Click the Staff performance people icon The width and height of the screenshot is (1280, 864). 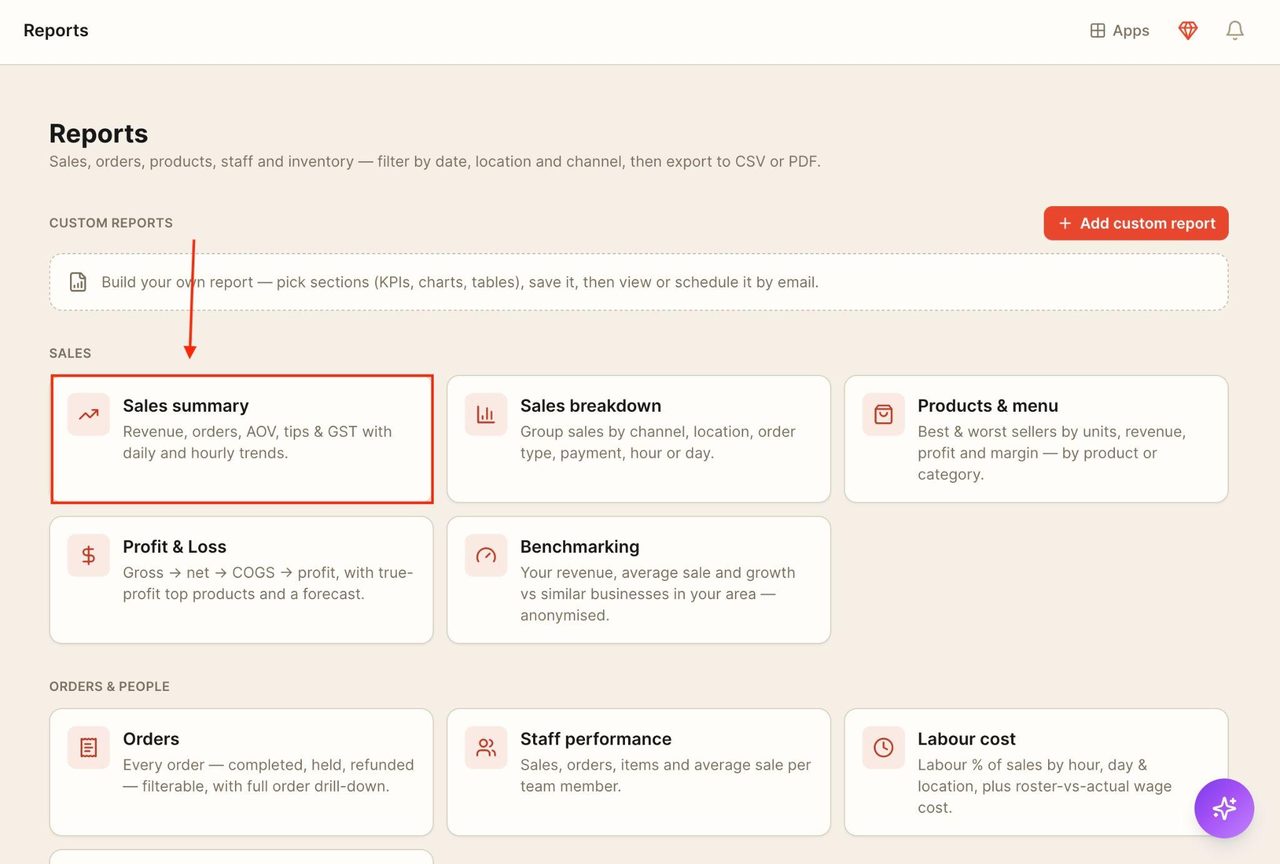[x=486, y=747]
